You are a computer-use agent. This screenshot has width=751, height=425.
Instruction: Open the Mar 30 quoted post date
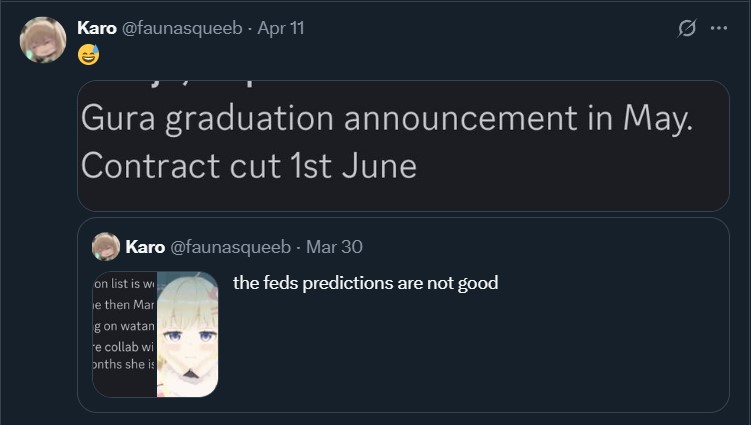point(334,247)
